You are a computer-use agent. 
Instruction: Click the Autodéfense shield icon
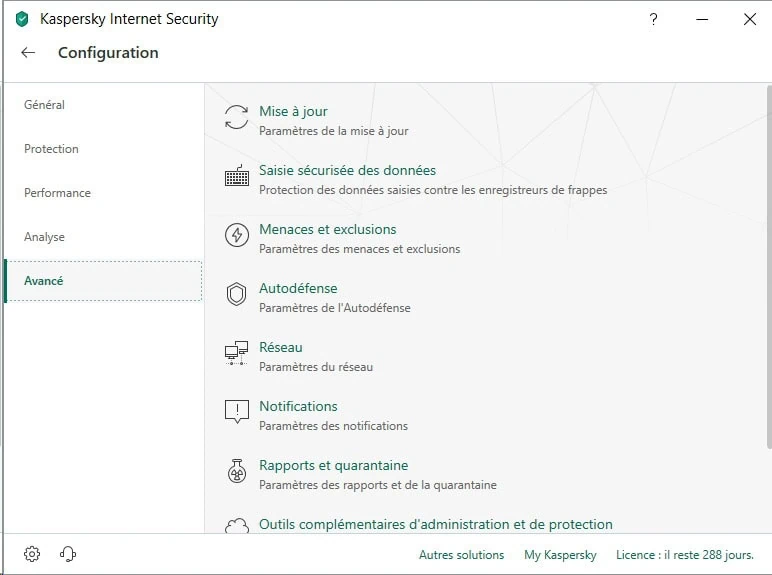pyautogui.click(x=236, y=294)
